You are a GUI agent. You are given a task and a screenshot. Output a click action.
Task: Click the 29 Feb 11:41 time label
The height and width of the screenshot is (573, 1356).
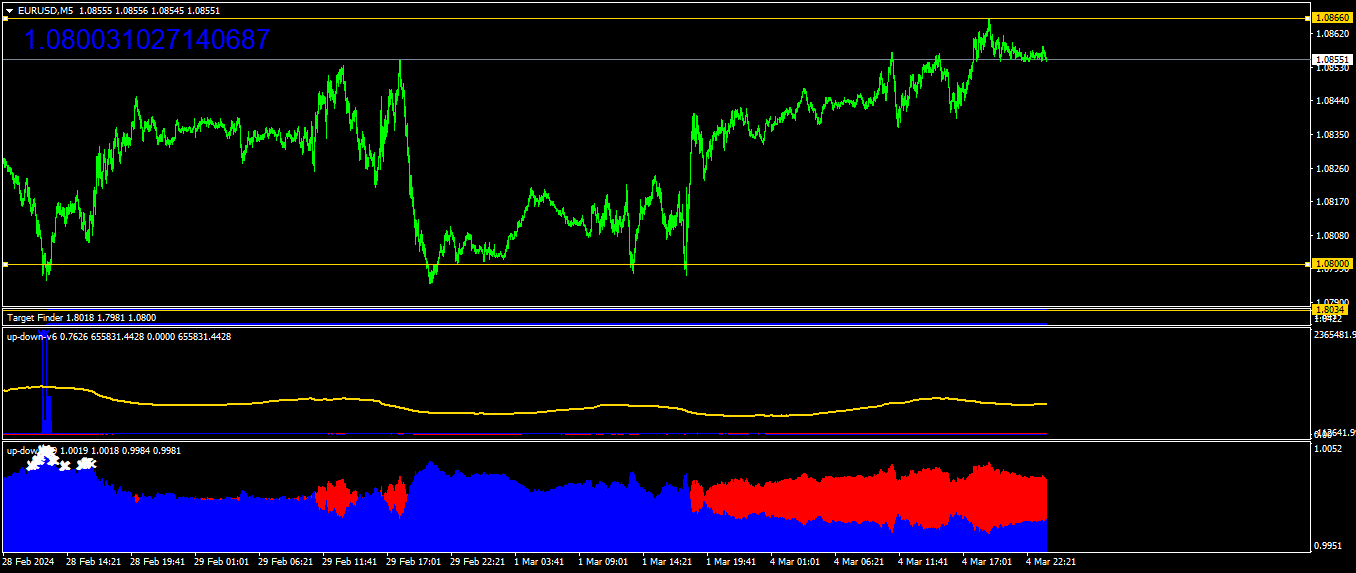coord(350,563)
